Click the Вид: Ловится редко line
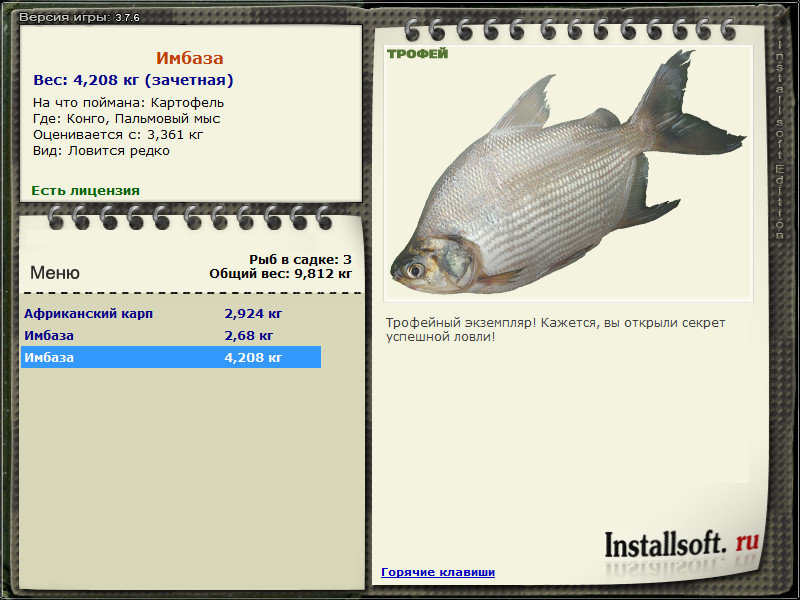This screenshot has width=800, height=600. click(101, 151)
